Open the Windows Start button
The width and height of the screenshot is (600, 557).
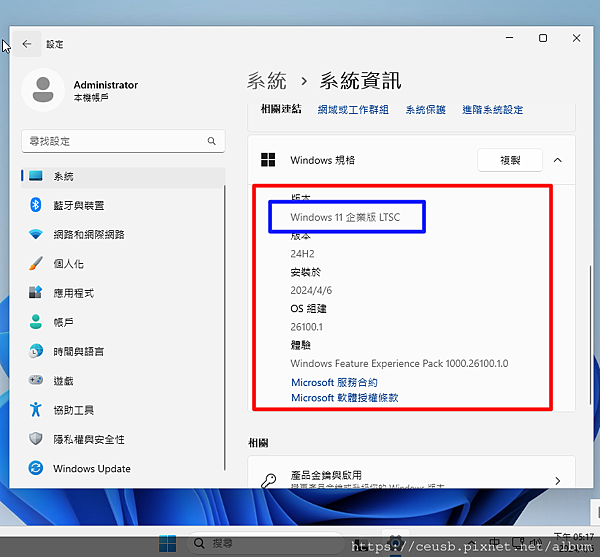167,544
